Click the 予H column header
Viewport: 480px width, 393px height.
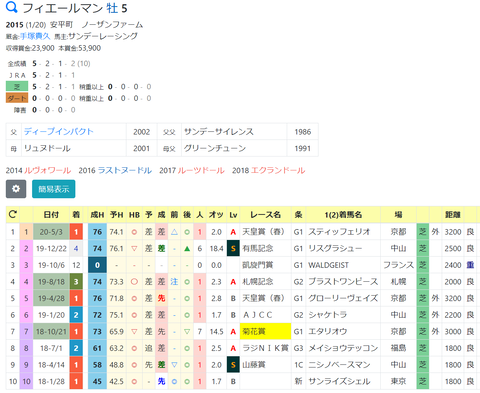click(116, 215)
